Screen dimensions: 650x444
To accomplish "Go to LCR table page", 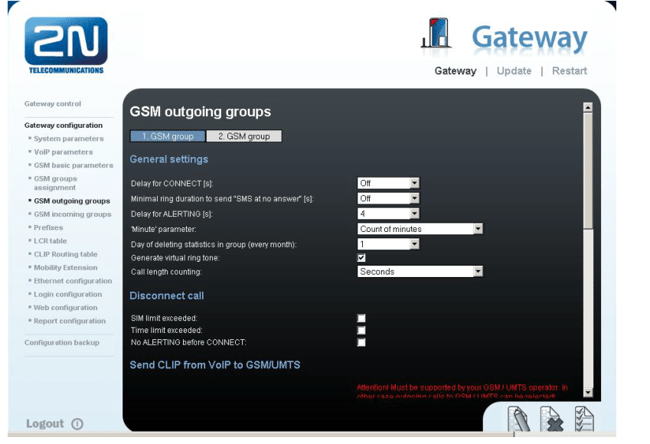I will [50, 241].
